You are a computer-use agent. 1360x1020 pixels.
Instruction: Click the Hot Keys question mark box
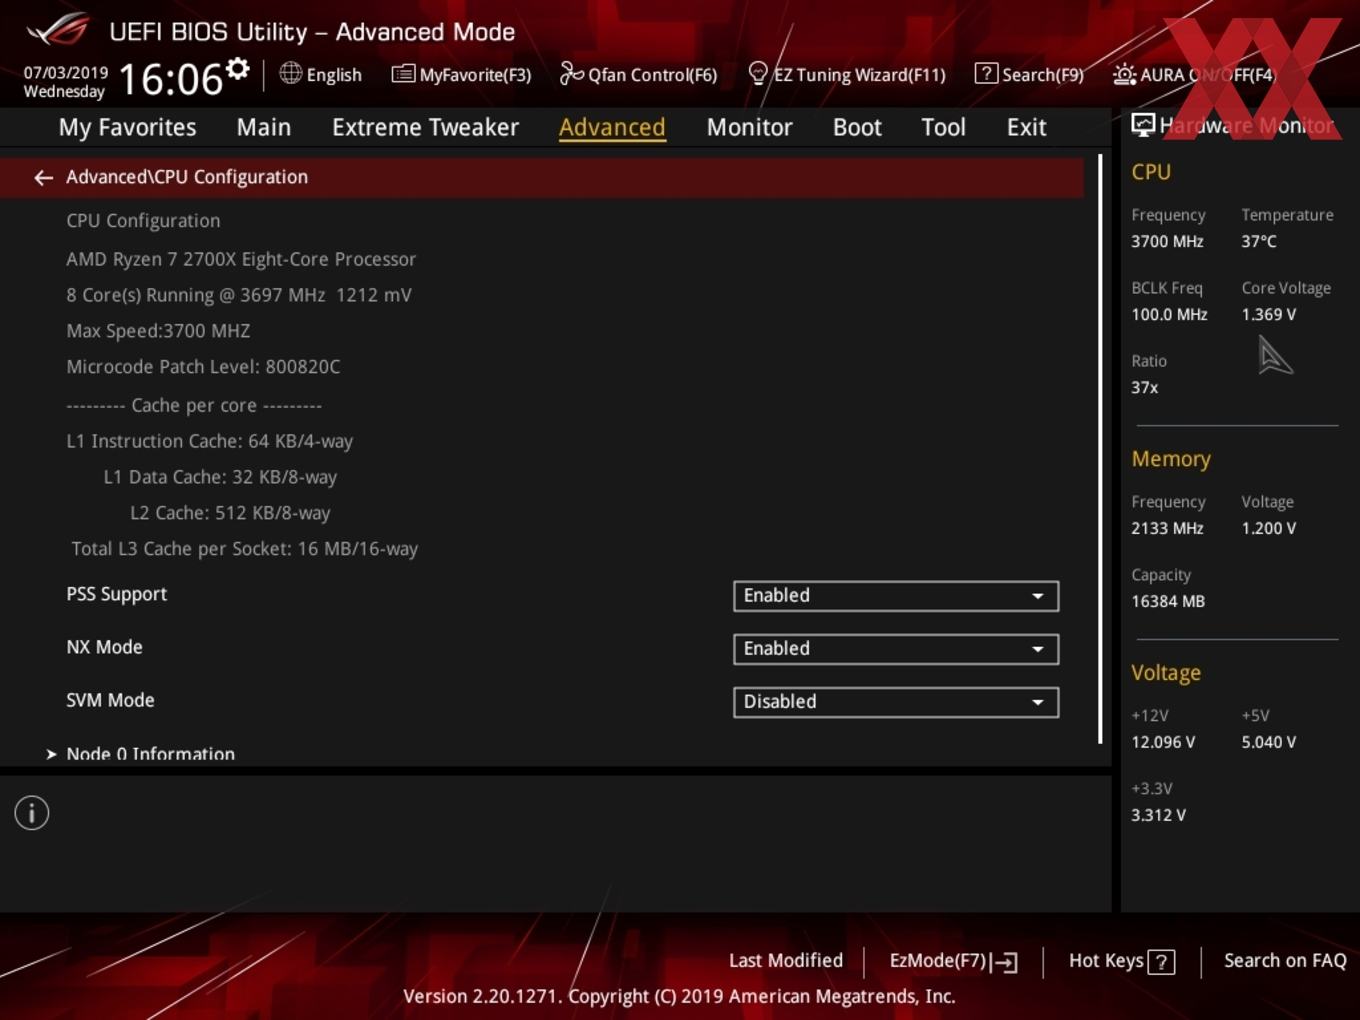point(1161,962)
